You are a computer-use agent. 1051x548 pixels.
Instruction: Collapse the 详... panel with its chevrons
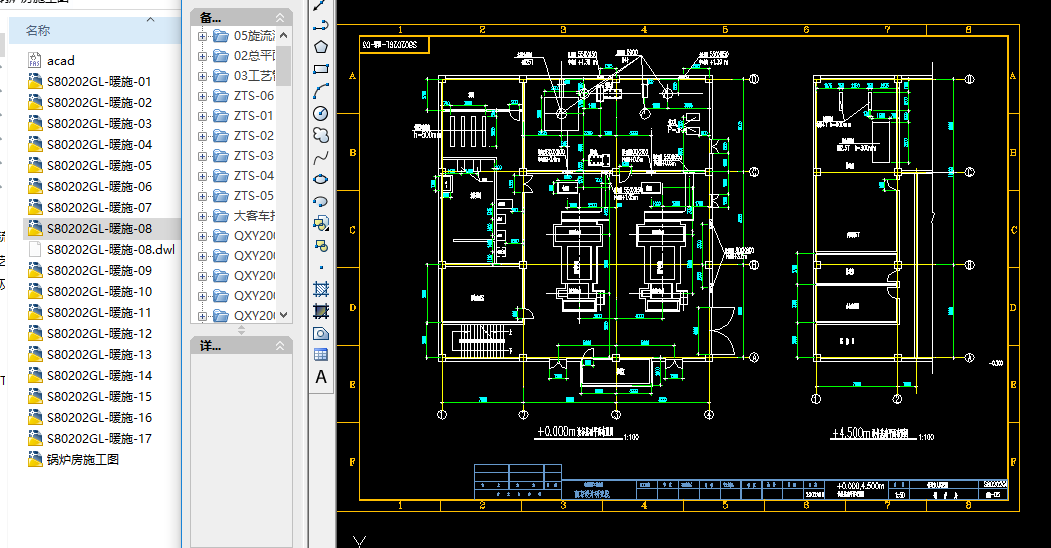(x=280, y=346)
